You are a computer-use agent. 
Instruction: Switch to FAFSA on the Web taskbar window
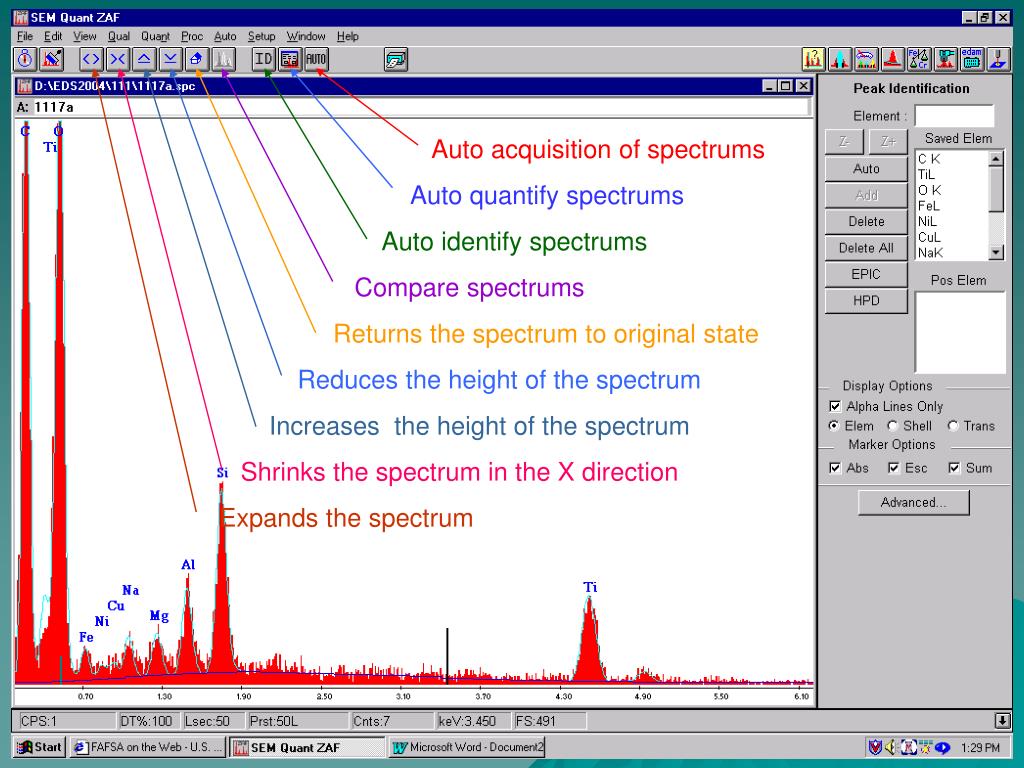[x=148, y=747]
